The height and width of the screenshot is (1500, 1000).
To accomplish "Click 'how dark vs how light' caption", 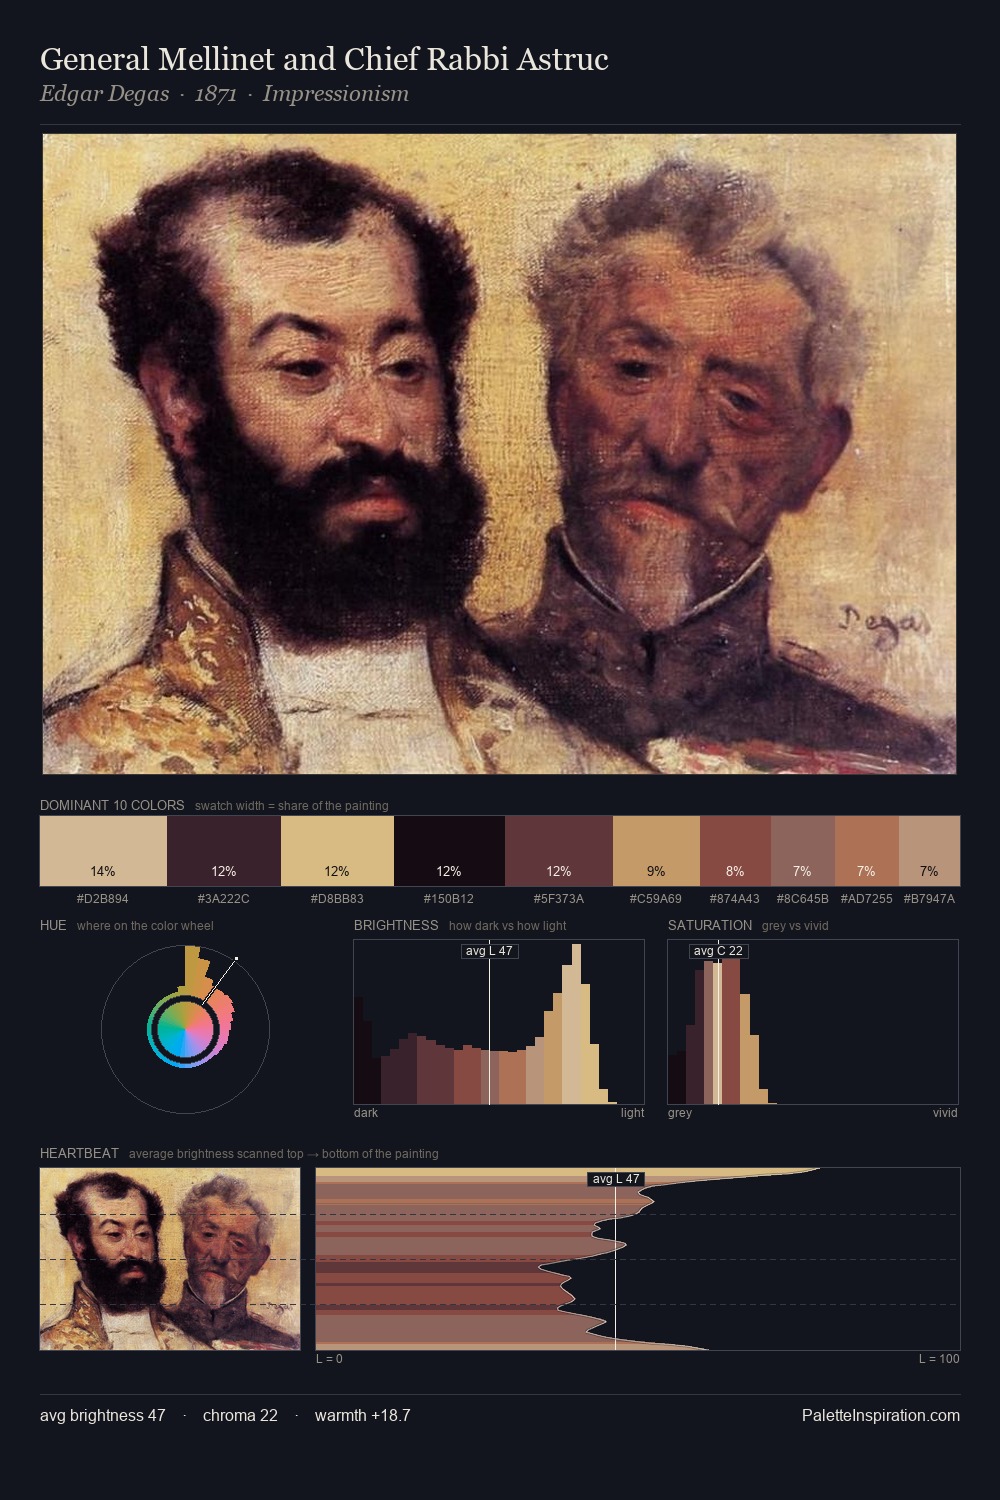I will [507, 926].
